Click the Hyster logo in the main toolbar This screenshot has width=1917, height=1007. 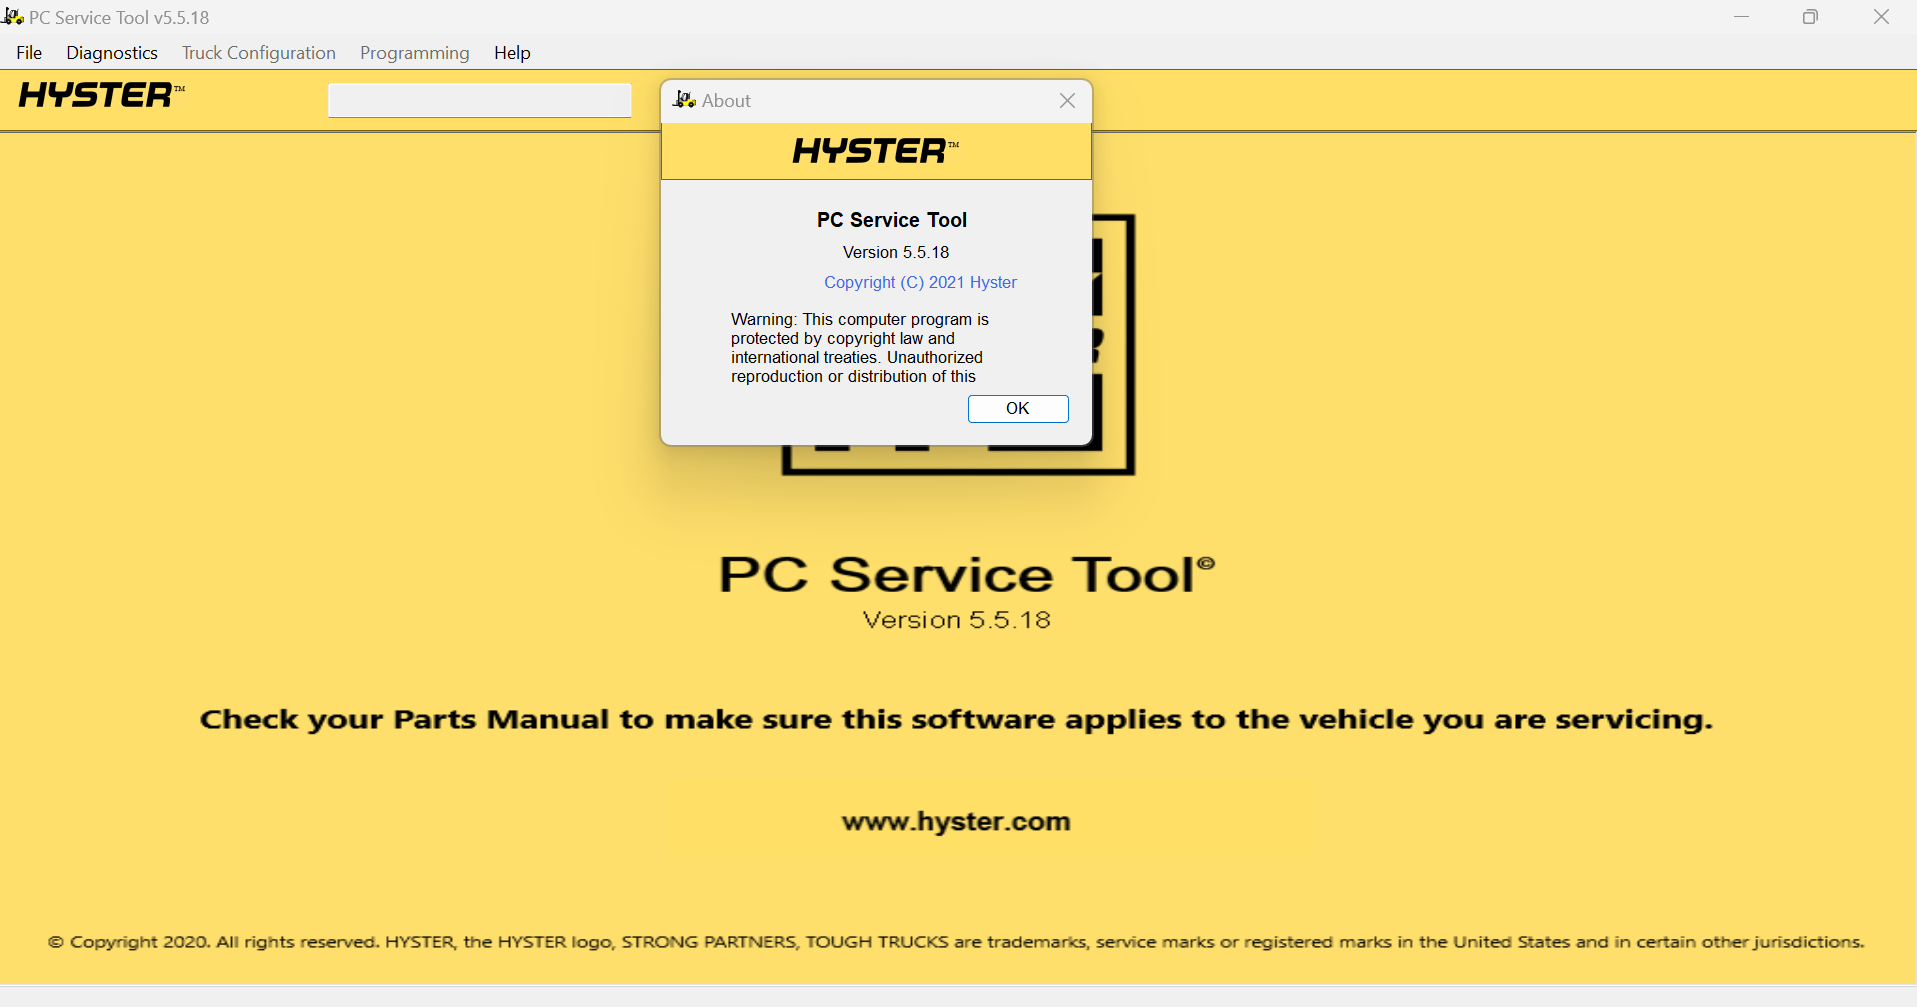101,95
